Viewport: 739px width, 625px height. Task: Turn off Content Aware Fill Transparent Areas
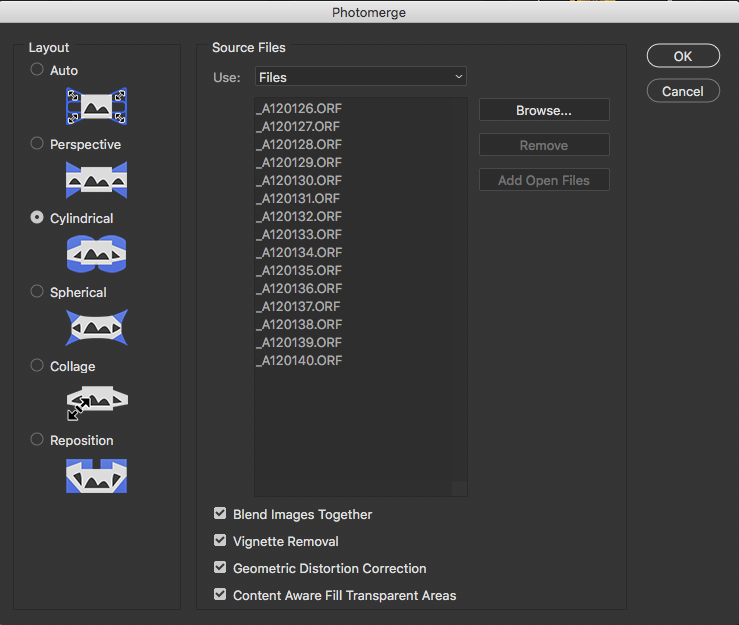(x=220, y=595)
